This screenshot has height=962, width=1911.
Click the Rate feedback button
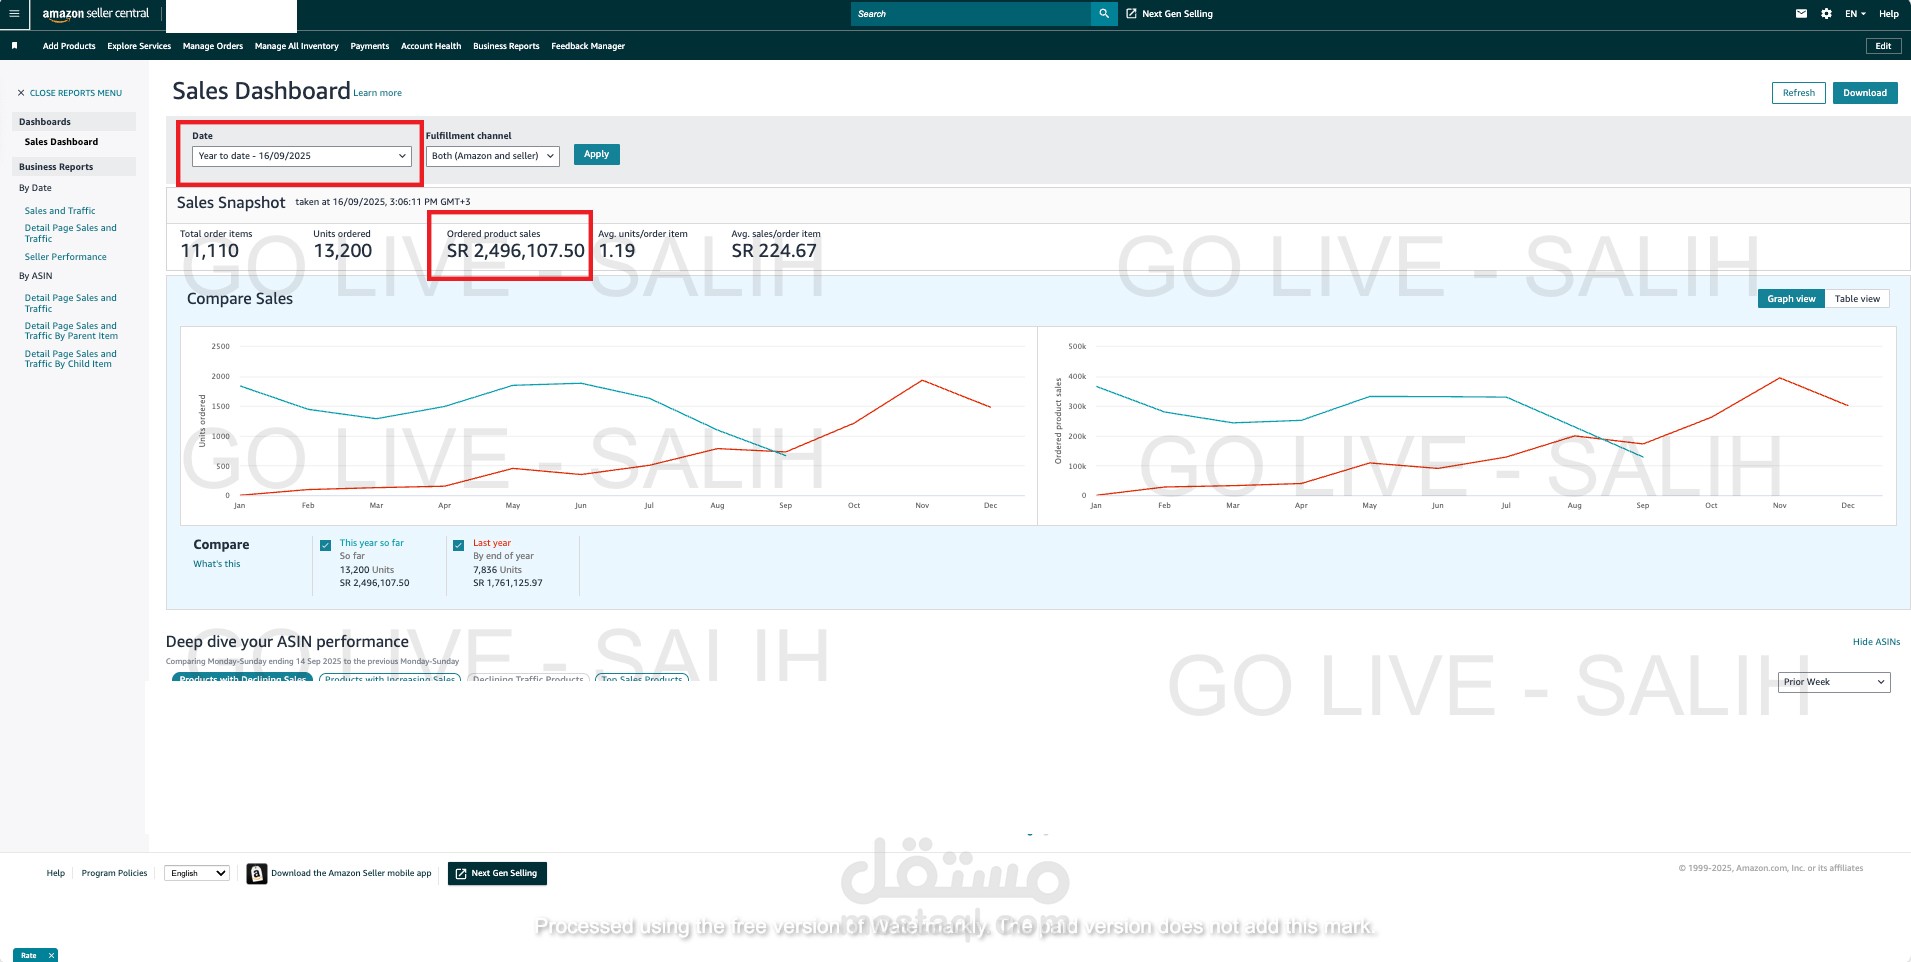click(x=29, y=955)
